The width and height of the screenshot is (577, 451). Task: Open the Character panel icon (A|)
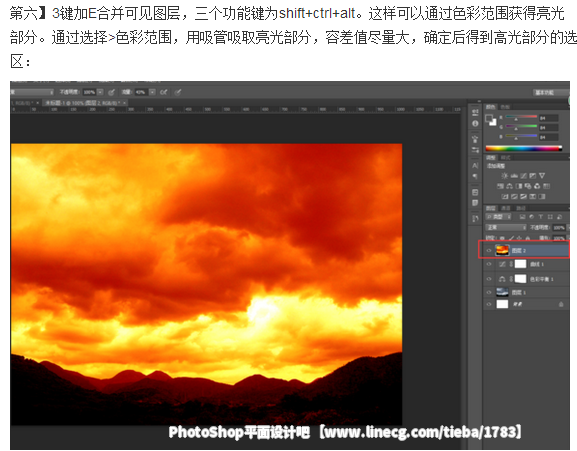pos(475,166)
